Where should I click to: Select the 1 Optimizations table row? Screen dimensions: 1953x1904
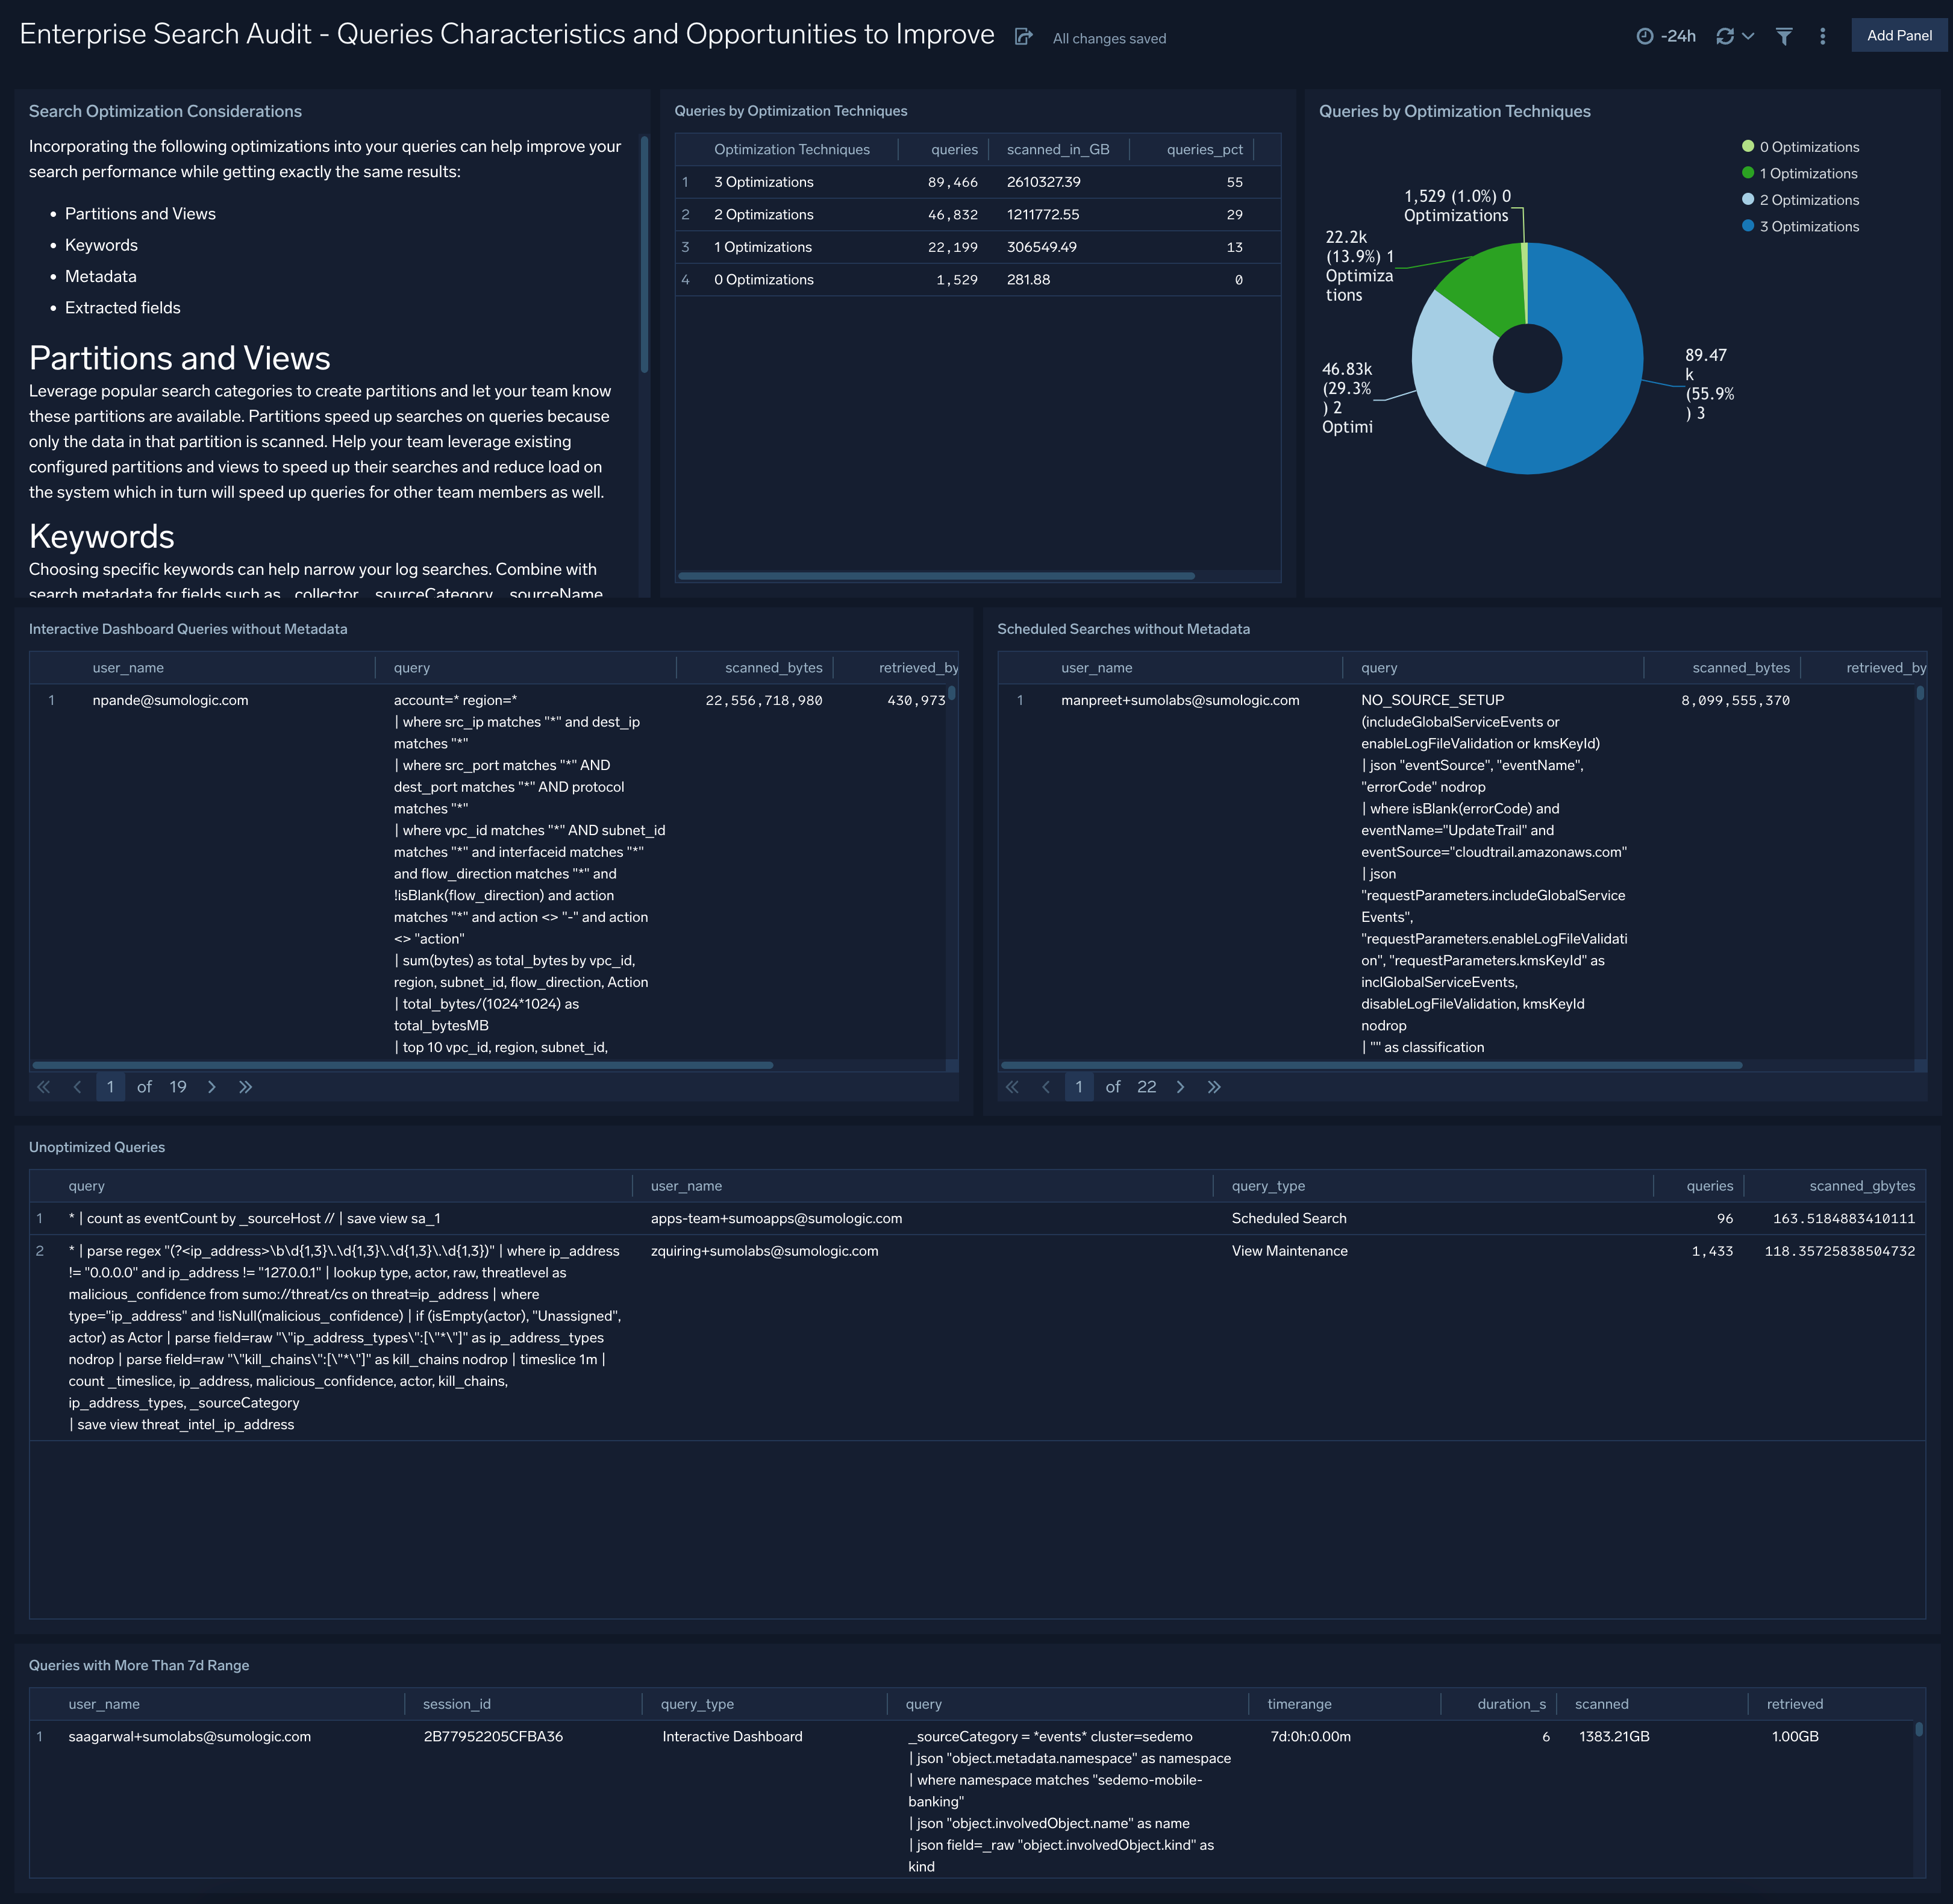[x=977, y=247]
